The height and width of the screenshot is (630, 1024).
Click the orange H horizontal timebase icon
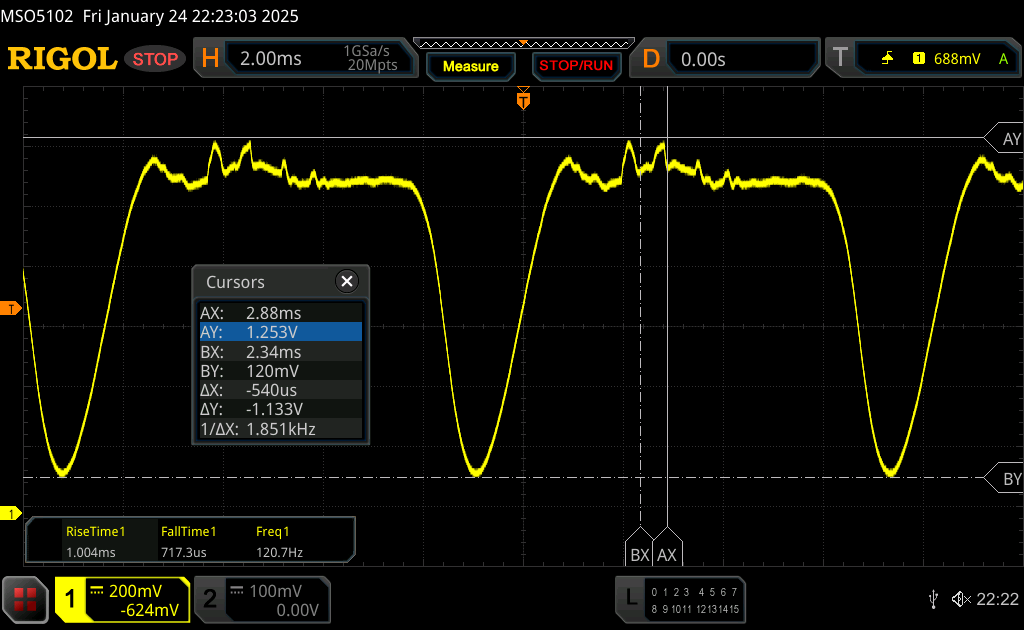(210, 59)
